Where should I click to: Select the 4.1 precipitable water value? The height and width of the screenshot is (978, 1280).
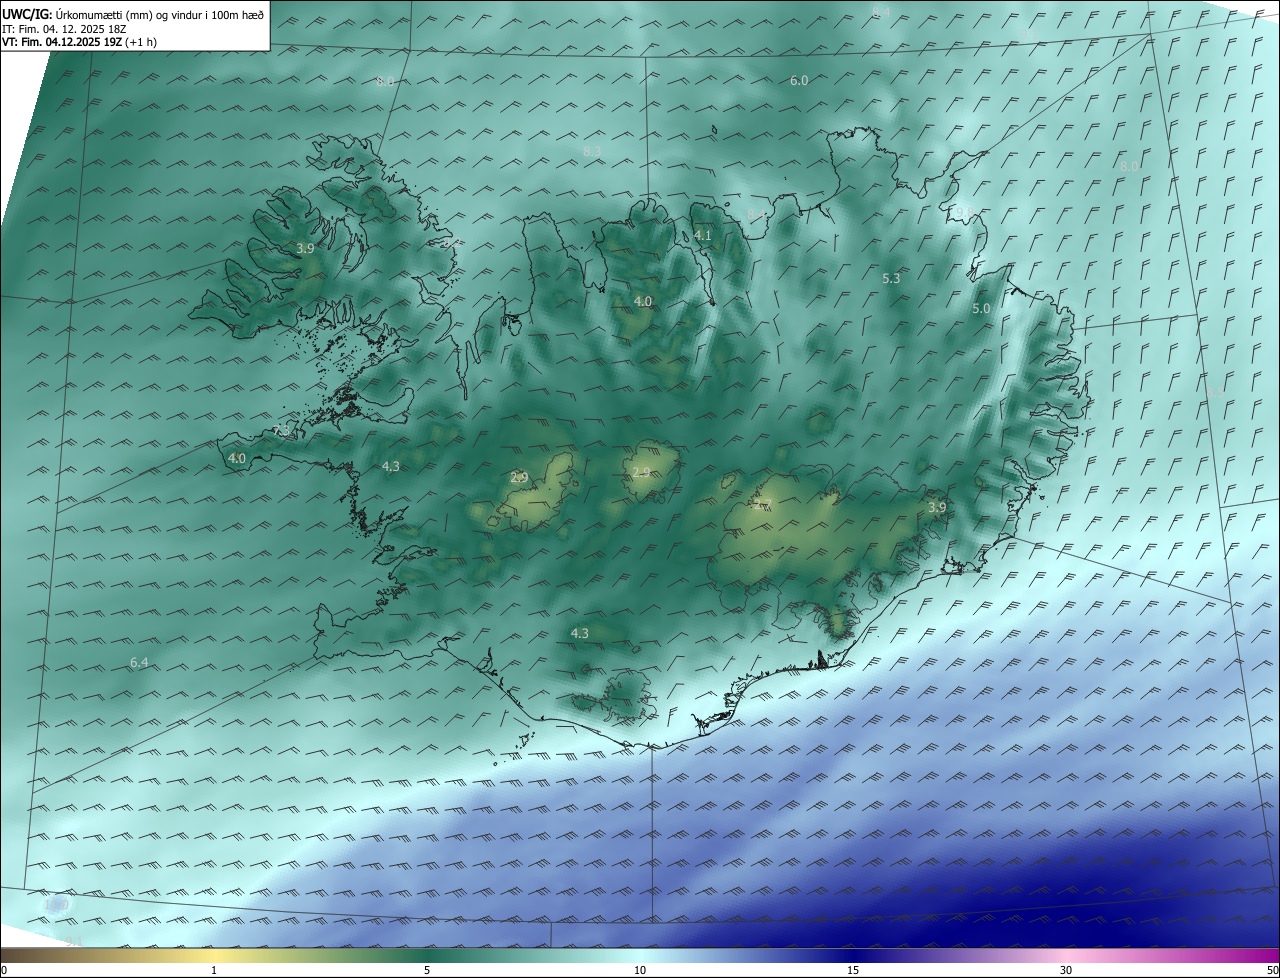[703, 235]
